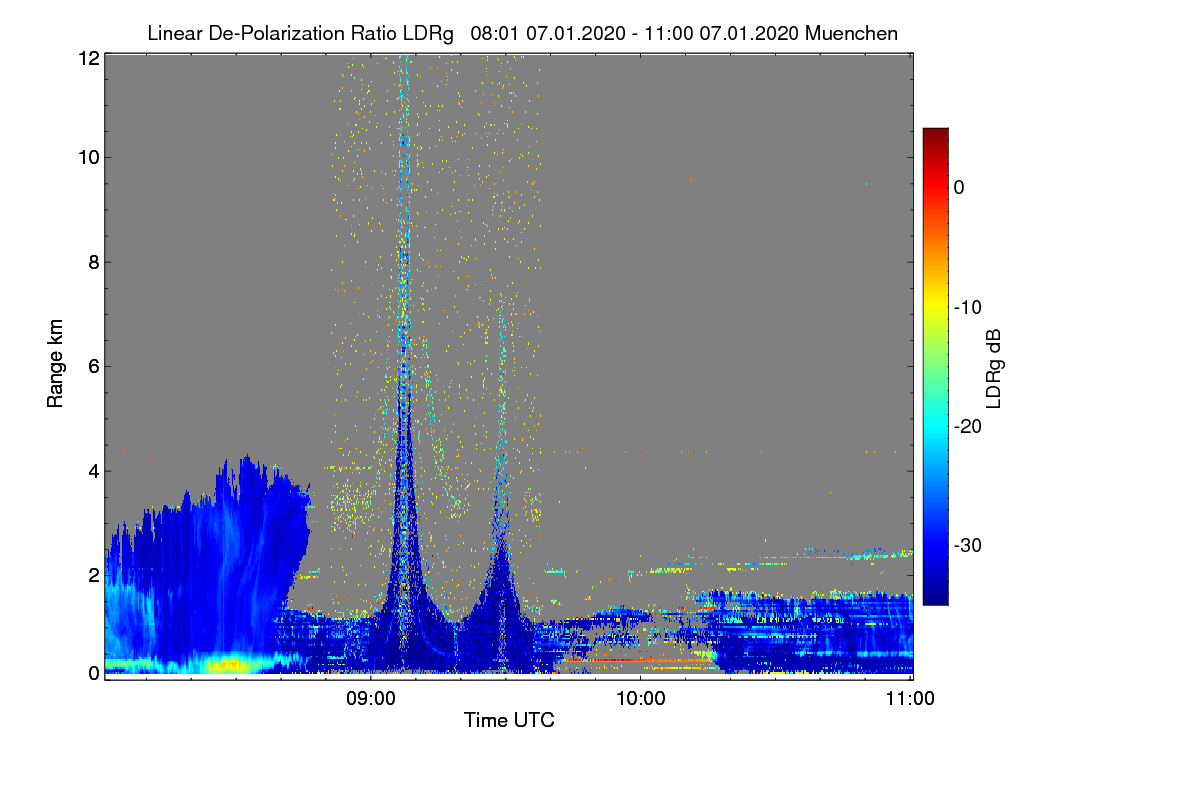The height and width of the screenshot is (800, 1200).
Task: Click the '09:00' time tick label
Action: (x=370, y=698)
